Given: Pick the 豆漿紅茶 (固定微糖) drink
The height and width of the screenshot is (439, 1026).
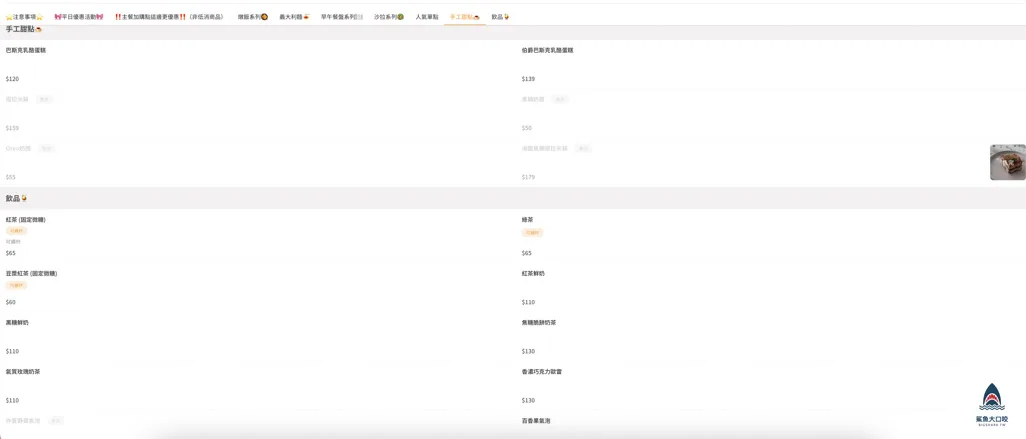Looking at the screenshot, I should pos(31,273).
